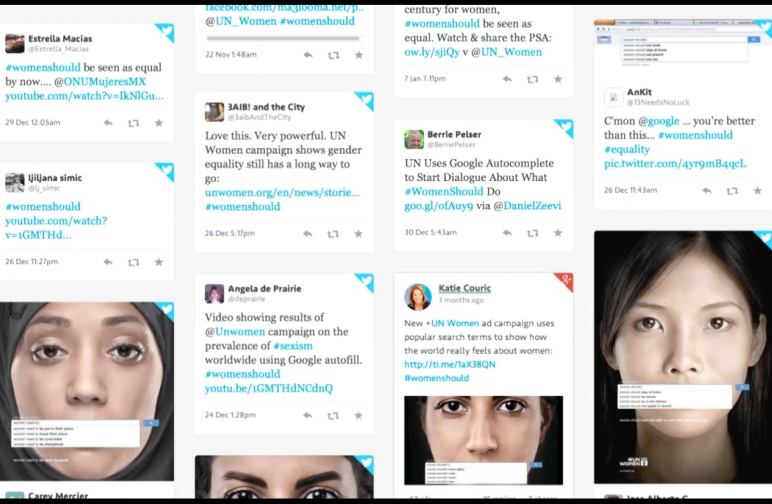Retweet ljiljana simic's tweet
This screenshot has height=504, width=772.
[133, 262]
